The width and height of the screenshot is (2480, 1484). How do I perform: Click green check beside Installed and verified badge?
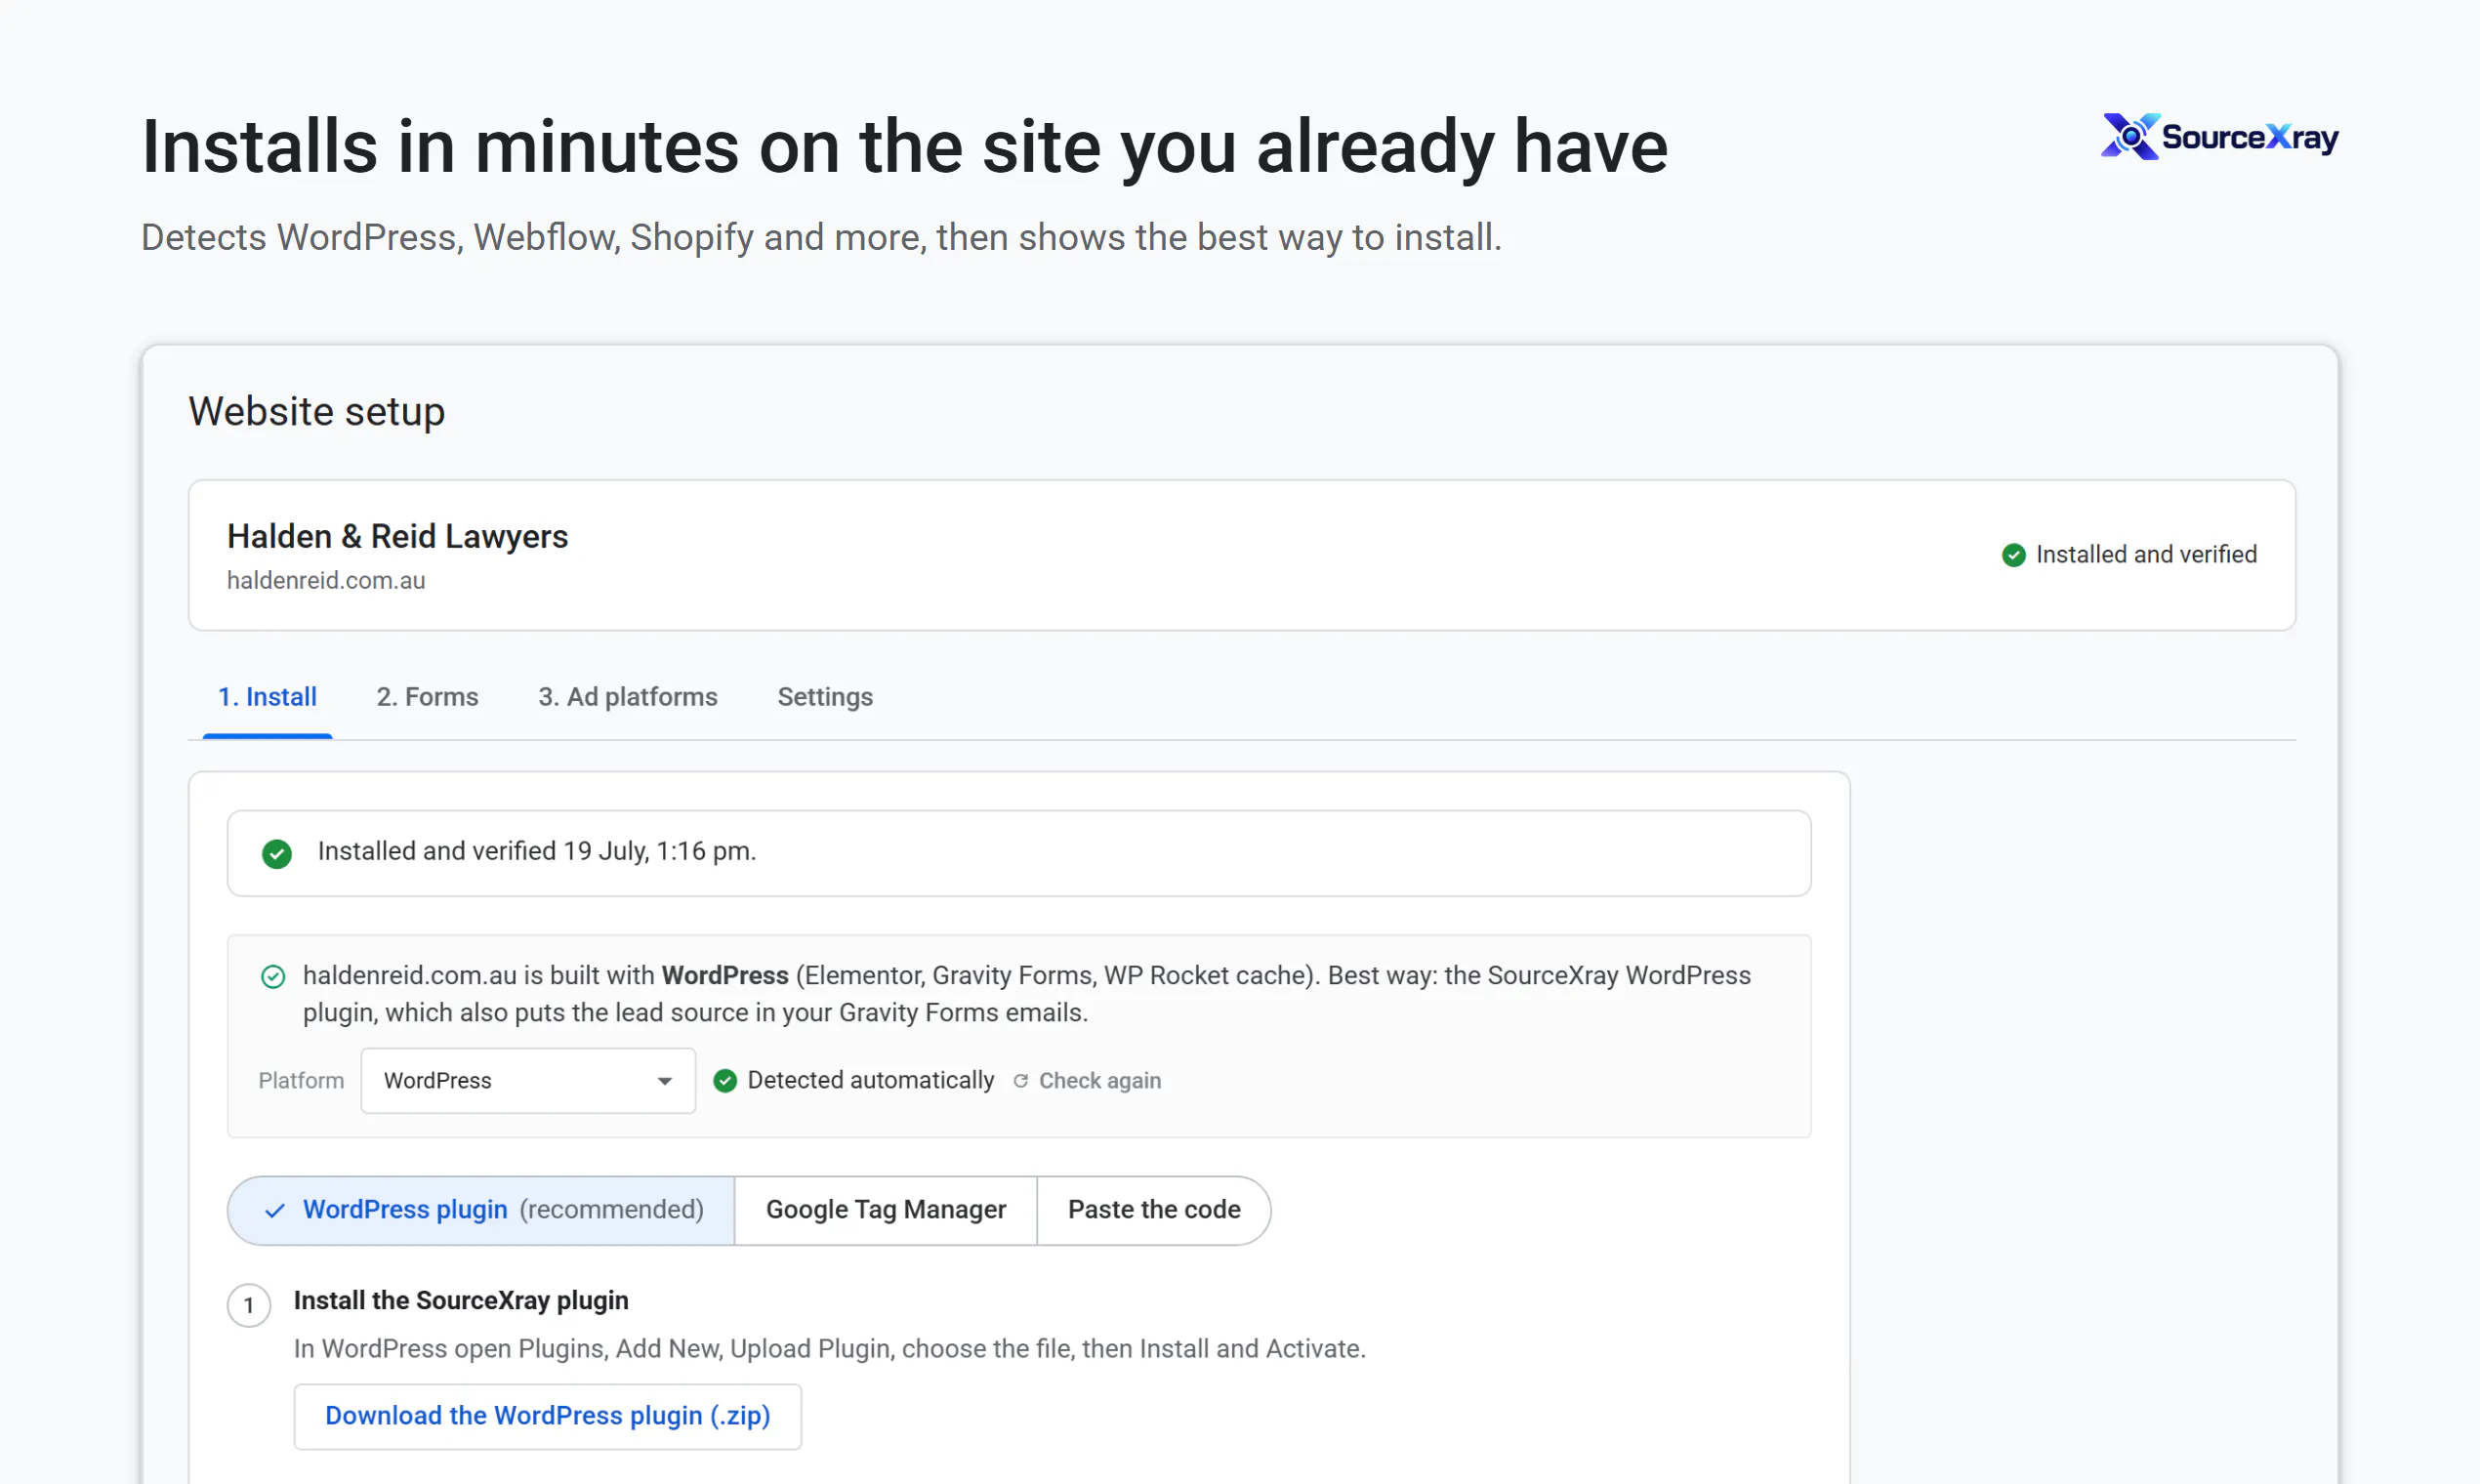[x=2013, y=555]
